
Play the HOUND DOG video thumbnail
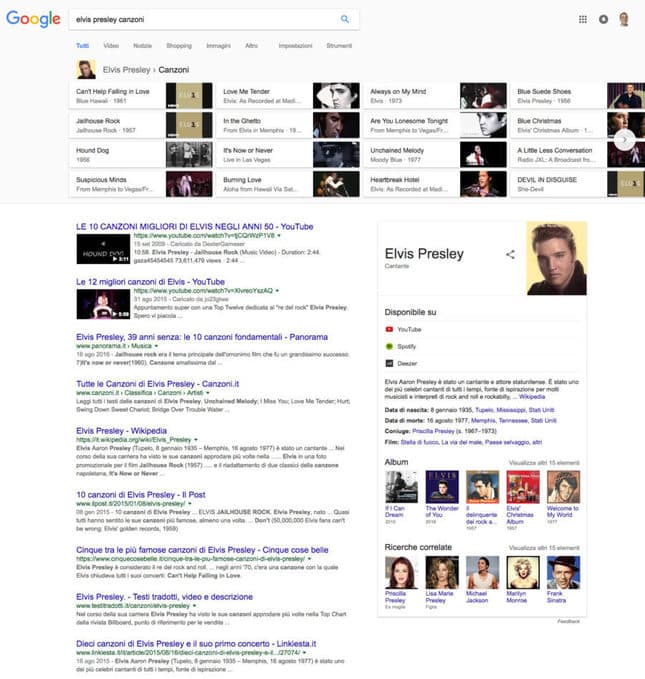pos(103,249)
